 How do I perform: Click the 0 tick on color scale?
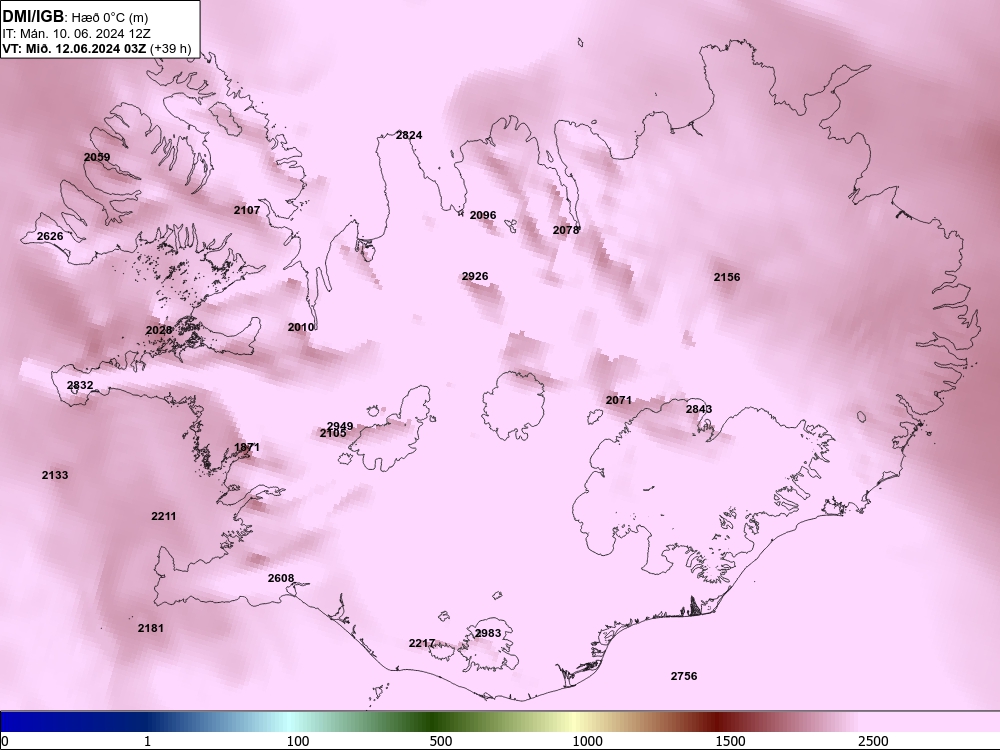5,741
